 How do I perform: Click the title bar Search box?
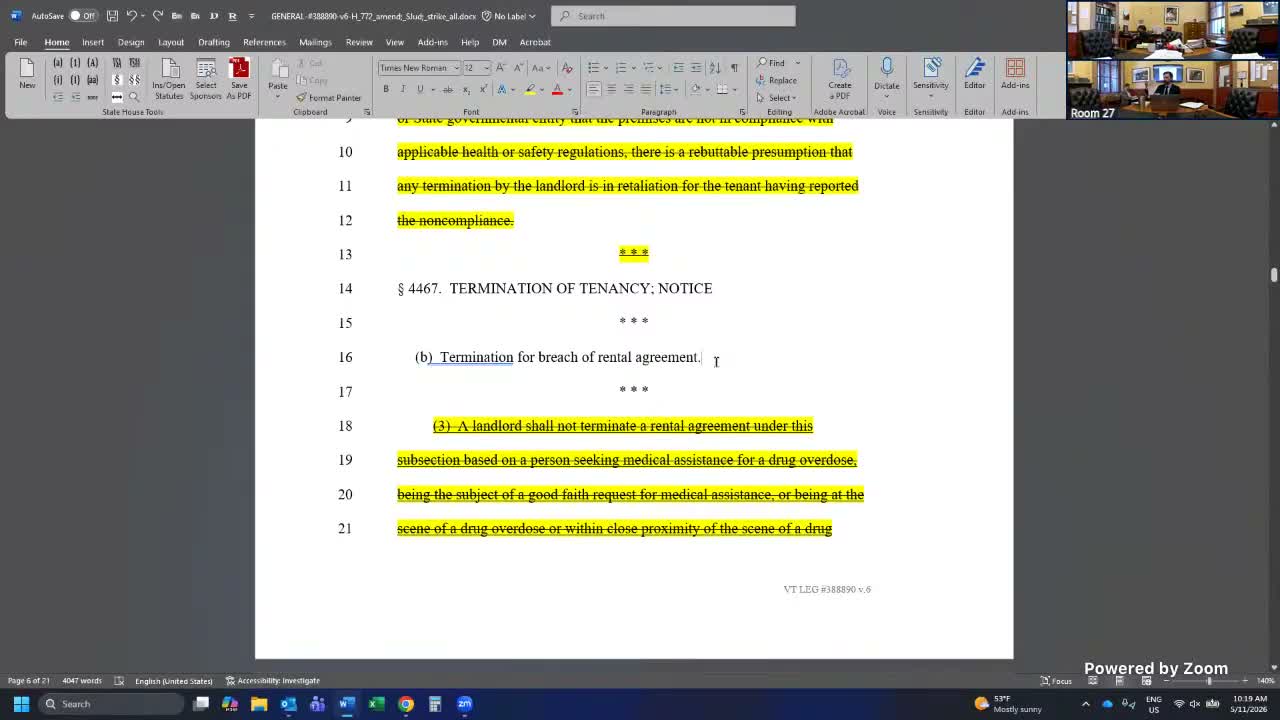[673, 16]
